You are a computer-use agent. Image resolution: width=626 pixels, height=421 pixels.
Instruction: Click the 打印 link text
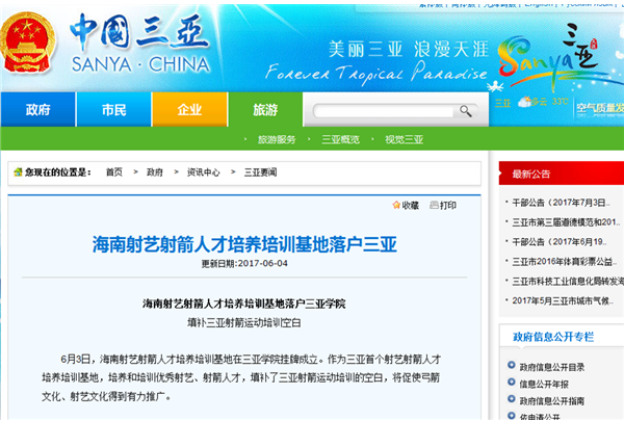(x=448, y=205)
